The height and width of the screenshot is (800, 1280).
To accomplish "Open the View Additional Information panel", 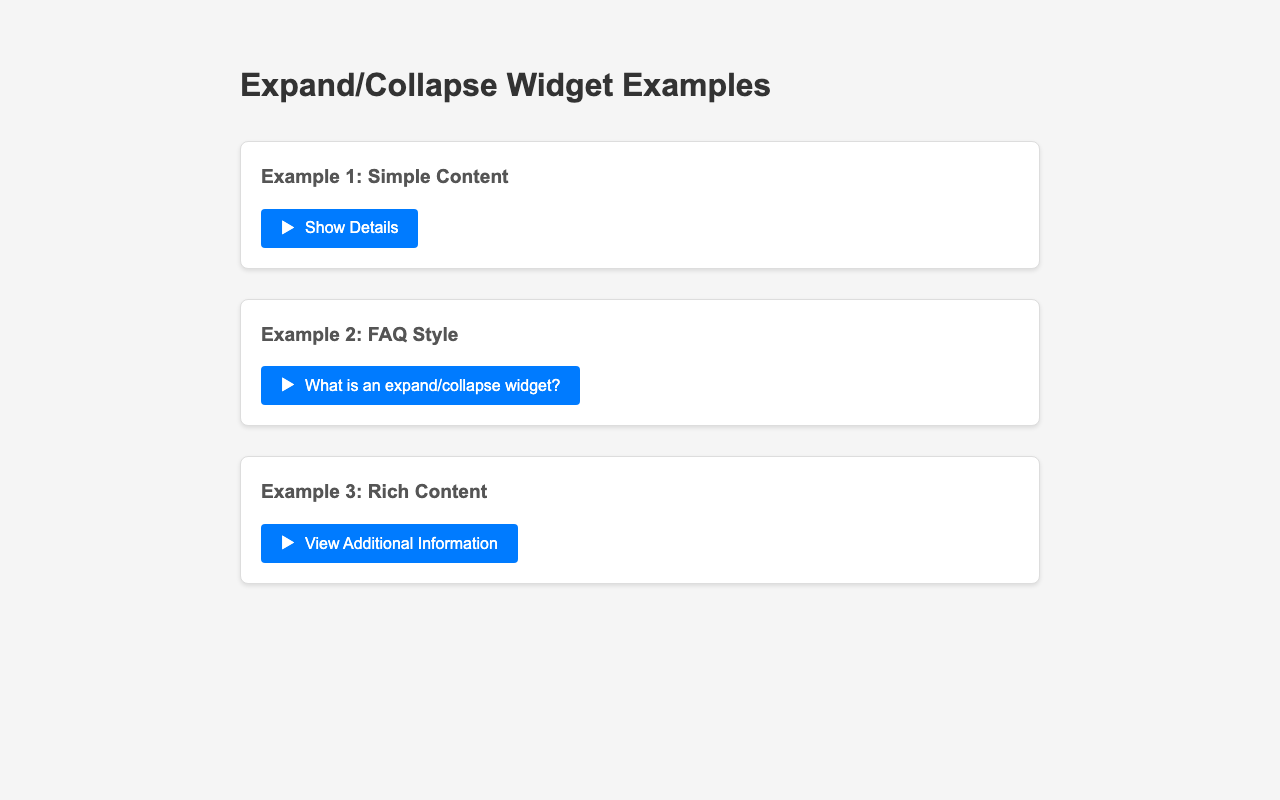I will click(x=400, y=543).
